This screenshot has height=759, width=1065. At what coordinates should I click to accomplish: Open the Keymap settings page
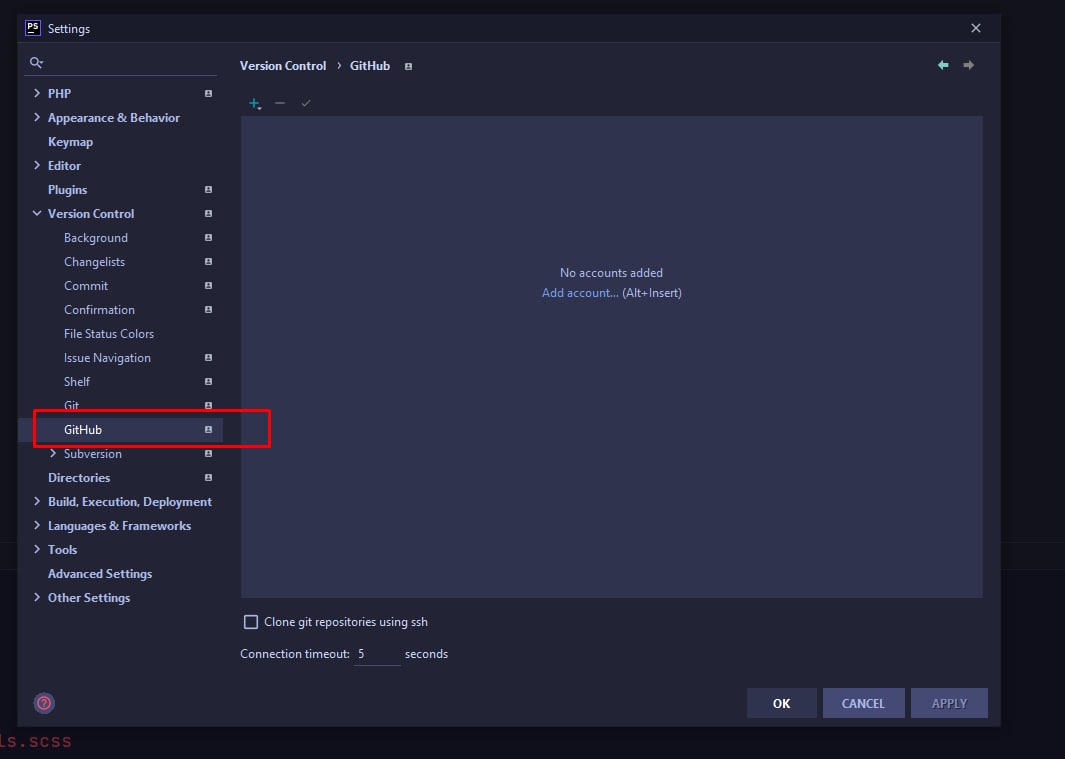[70, 142]
